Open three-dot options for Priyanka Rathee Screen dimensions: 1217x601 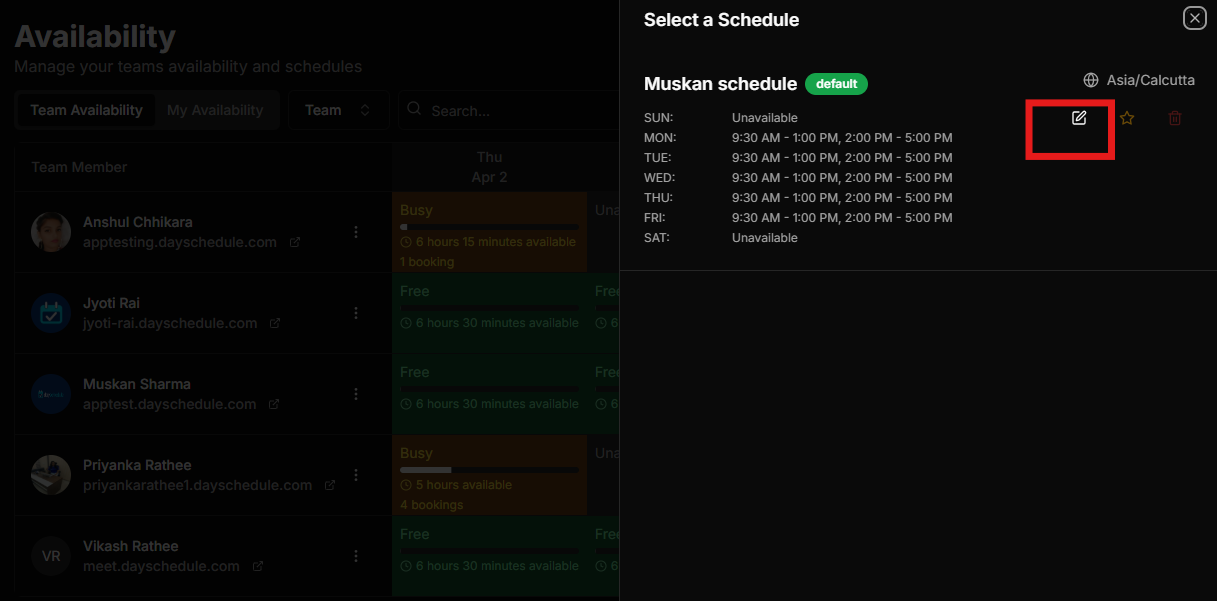(x=356, y=475)
